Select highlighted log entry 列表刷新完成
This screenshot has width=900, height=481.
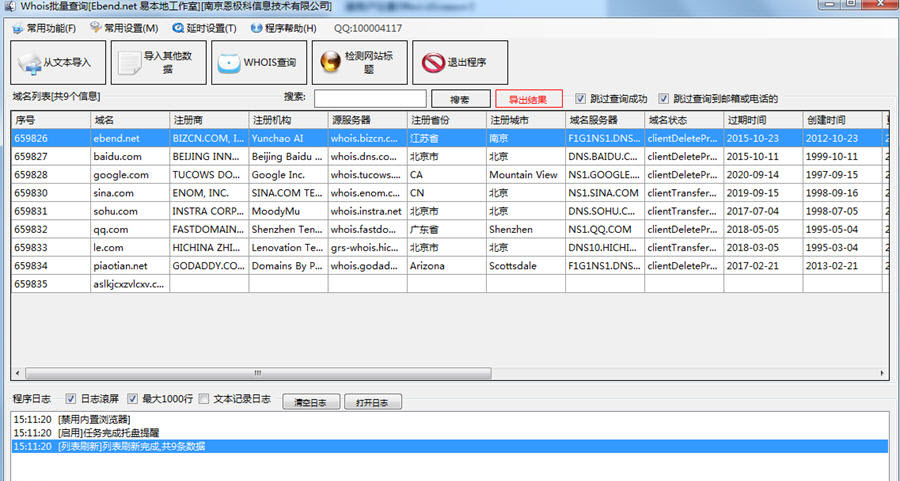pos(450,447)
